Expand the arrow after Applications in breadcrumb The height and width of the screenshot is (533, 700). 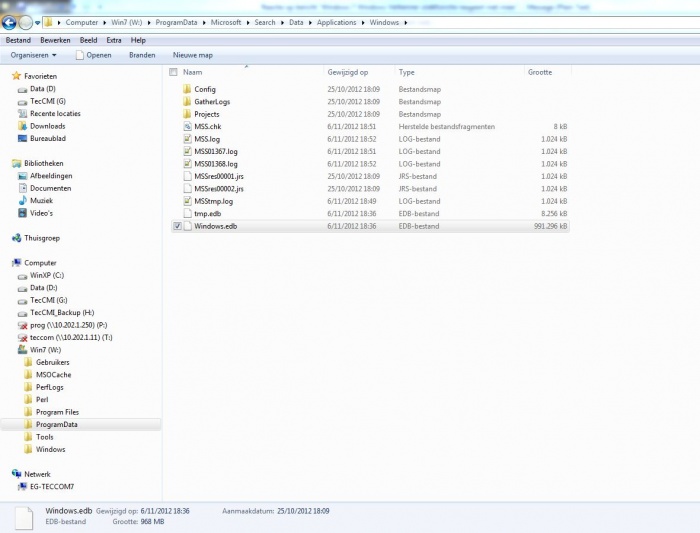pyautogui.click(x=363, y=22)
